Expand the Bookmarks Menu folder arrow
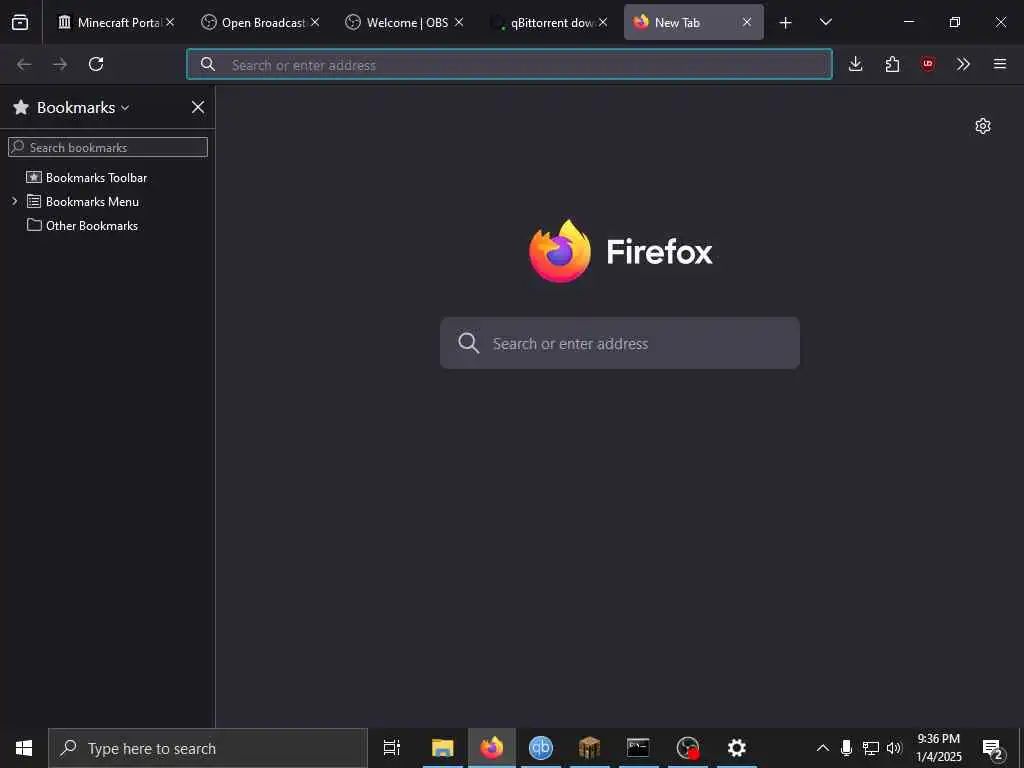This screenshot has width=1024, height=768. point(14,201)
